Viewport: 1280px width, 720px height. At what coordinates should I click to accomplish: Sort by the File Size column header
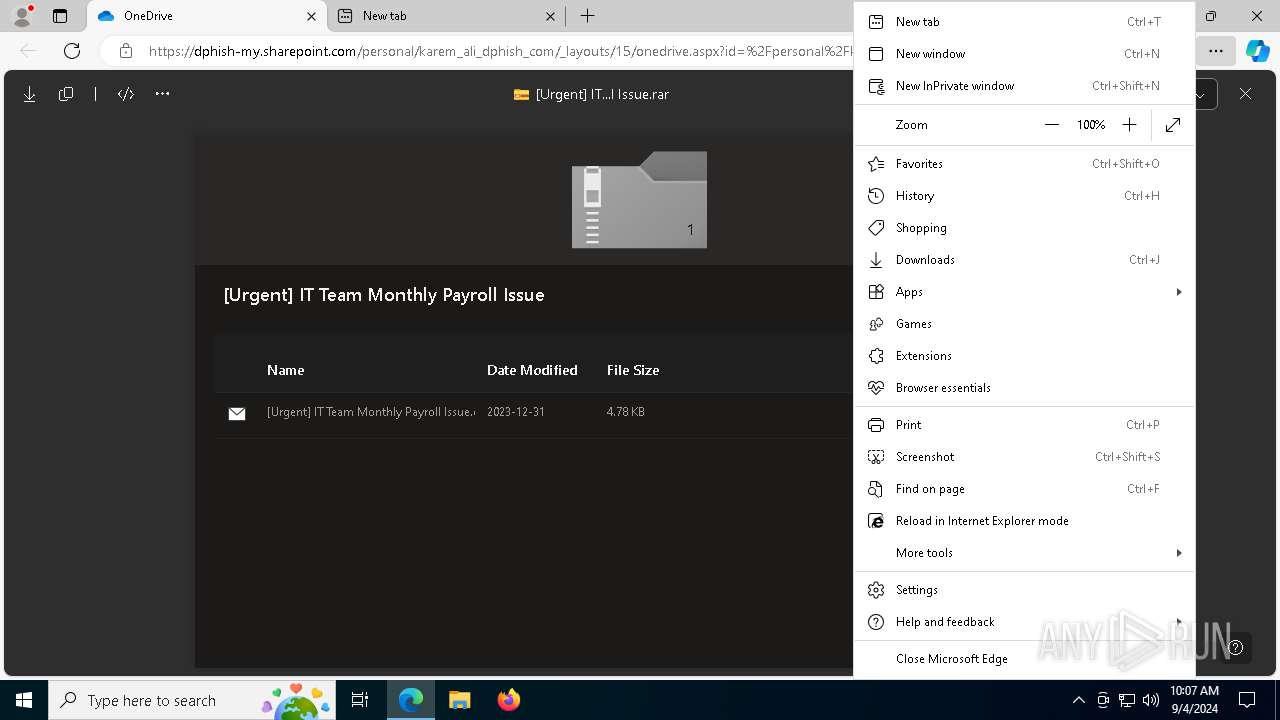pyautogui.click(x=633, y=370)
